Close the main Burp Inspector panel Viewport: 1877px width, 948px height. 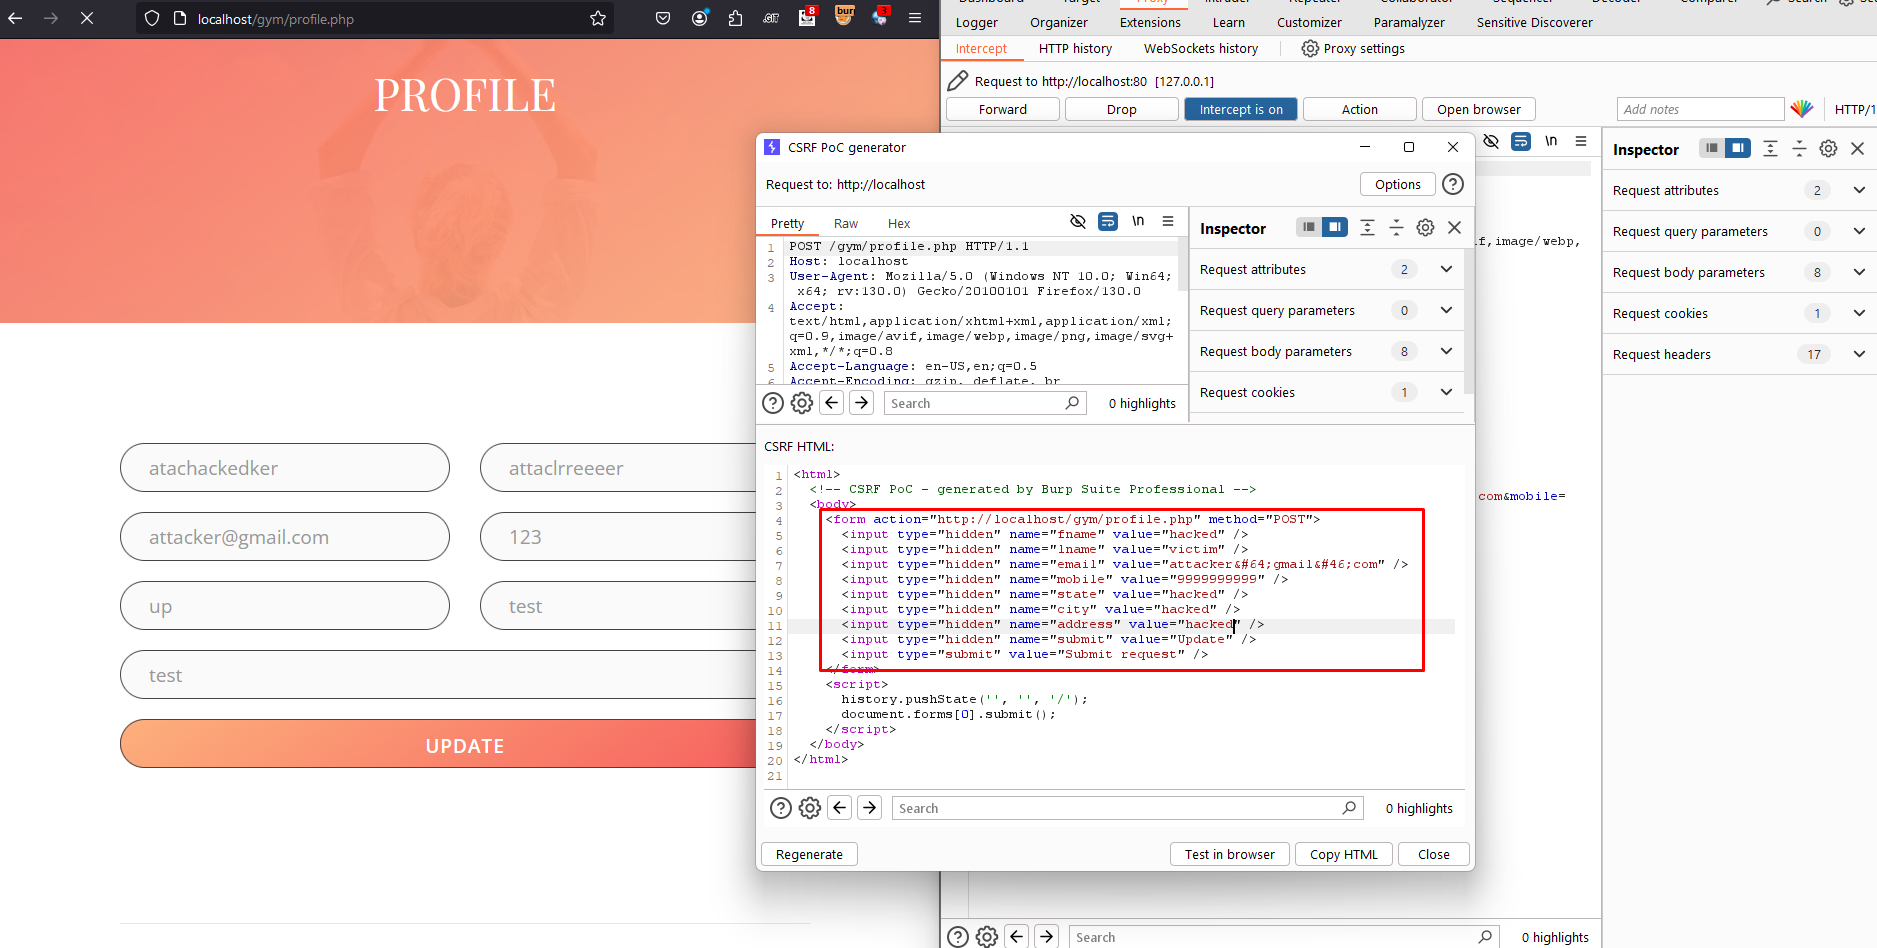pos(1858,148)
